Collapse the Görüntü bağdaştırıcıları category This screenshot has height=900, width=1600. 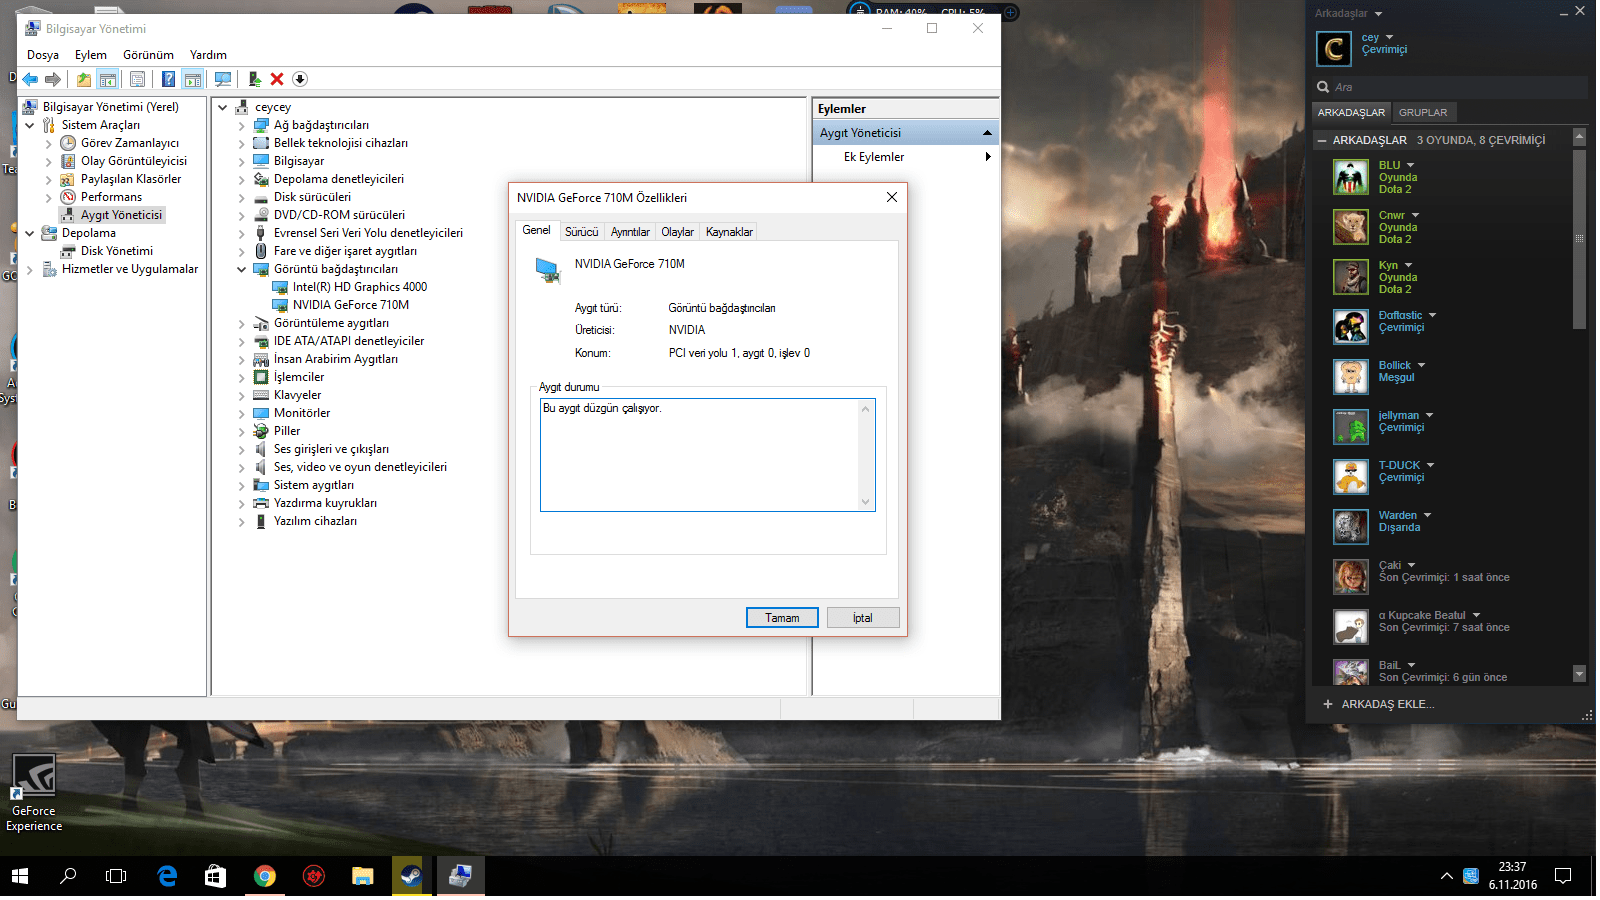[x=241, y=269]
